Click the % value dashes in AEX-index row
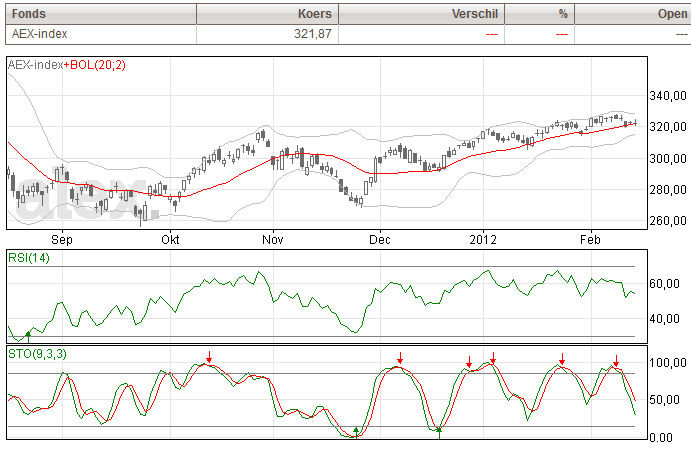691x449 pixels. pos(562,34)
